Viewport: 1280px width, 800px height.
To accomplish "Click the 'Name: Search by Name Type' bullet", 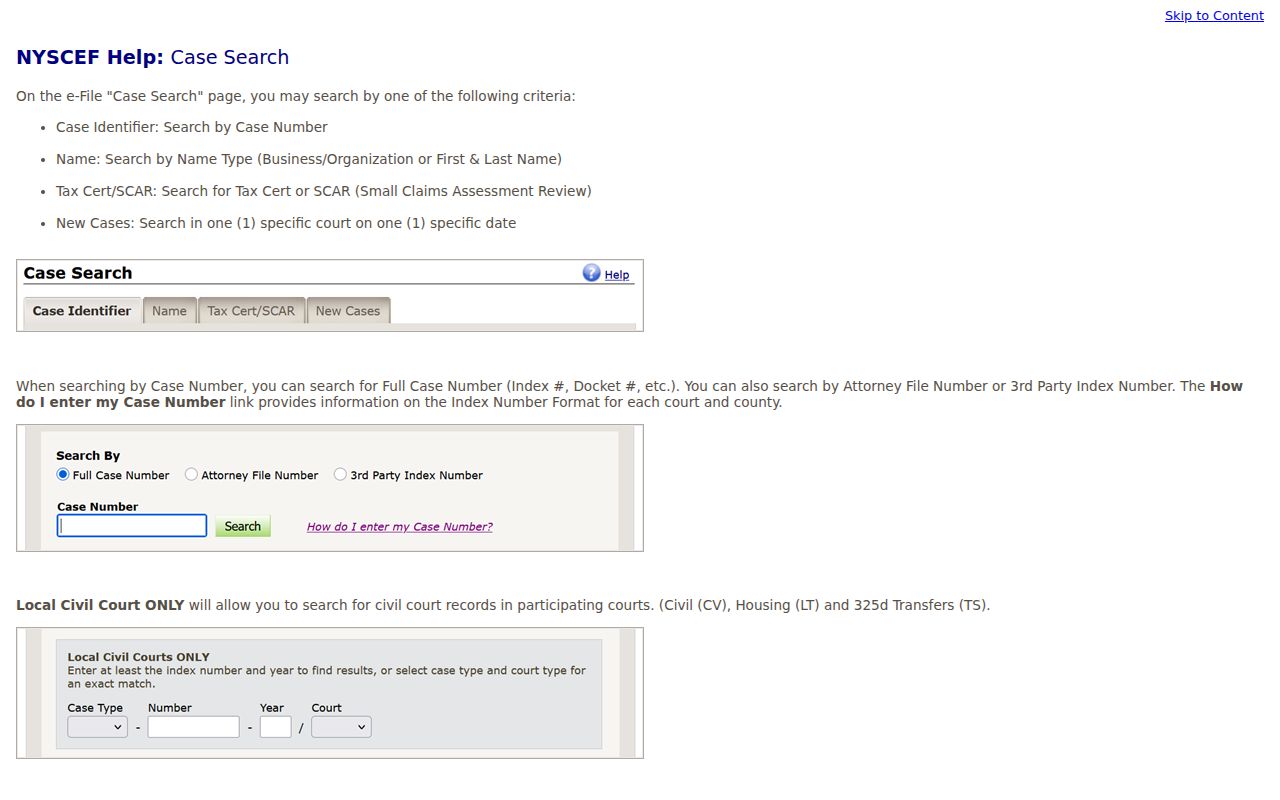I will pos(309,159).
